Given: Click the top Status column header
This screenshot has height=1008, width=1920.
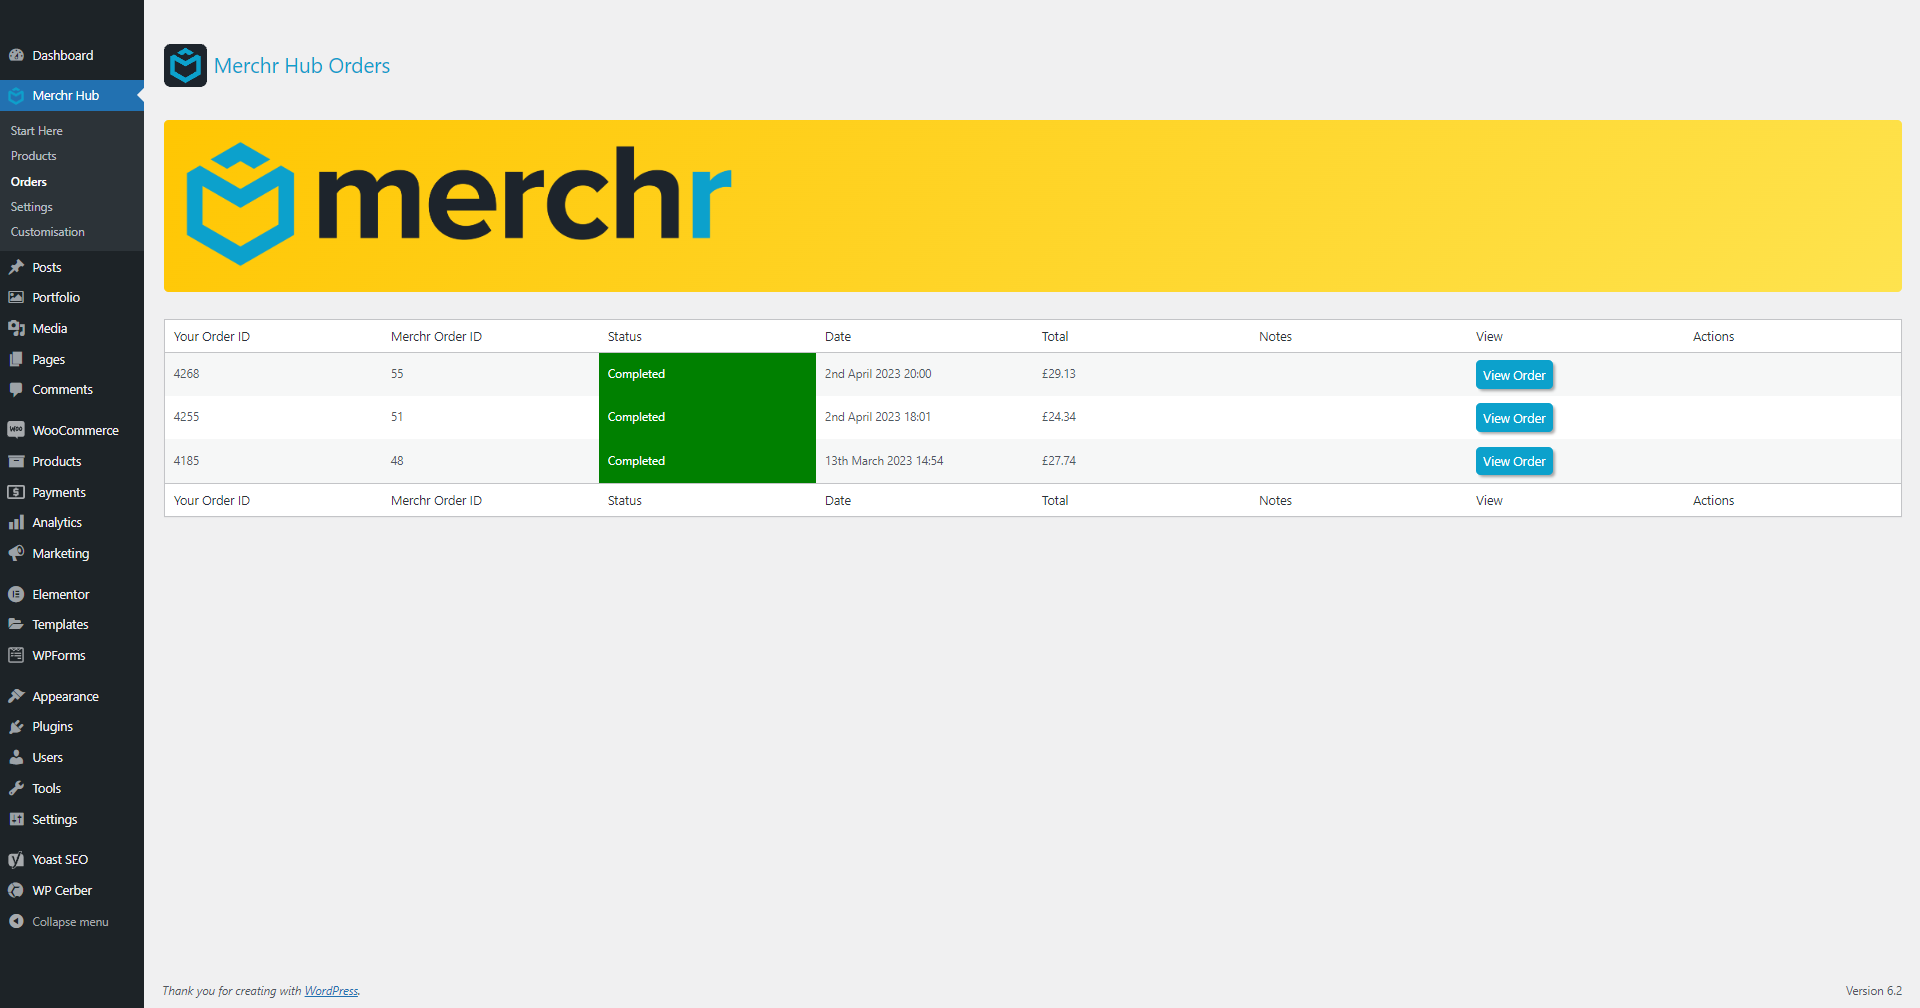Looking at the screenshot, I should 625,337.
